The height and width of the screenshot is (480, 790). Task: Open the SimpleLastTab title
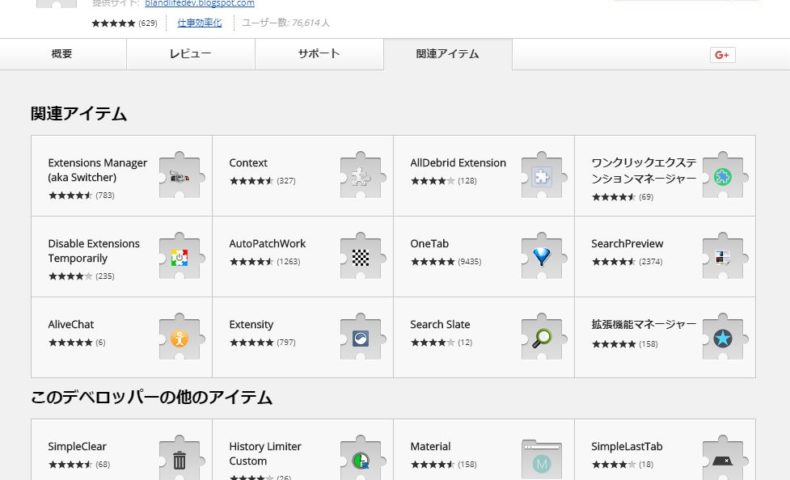(627, 446)
